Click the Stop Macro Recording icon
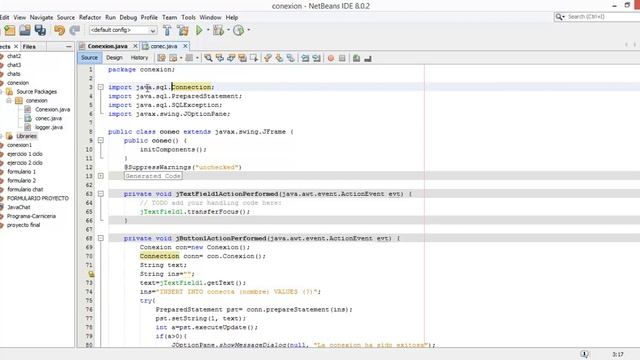Viewport: 640px width, 360px height. (342, 58)
